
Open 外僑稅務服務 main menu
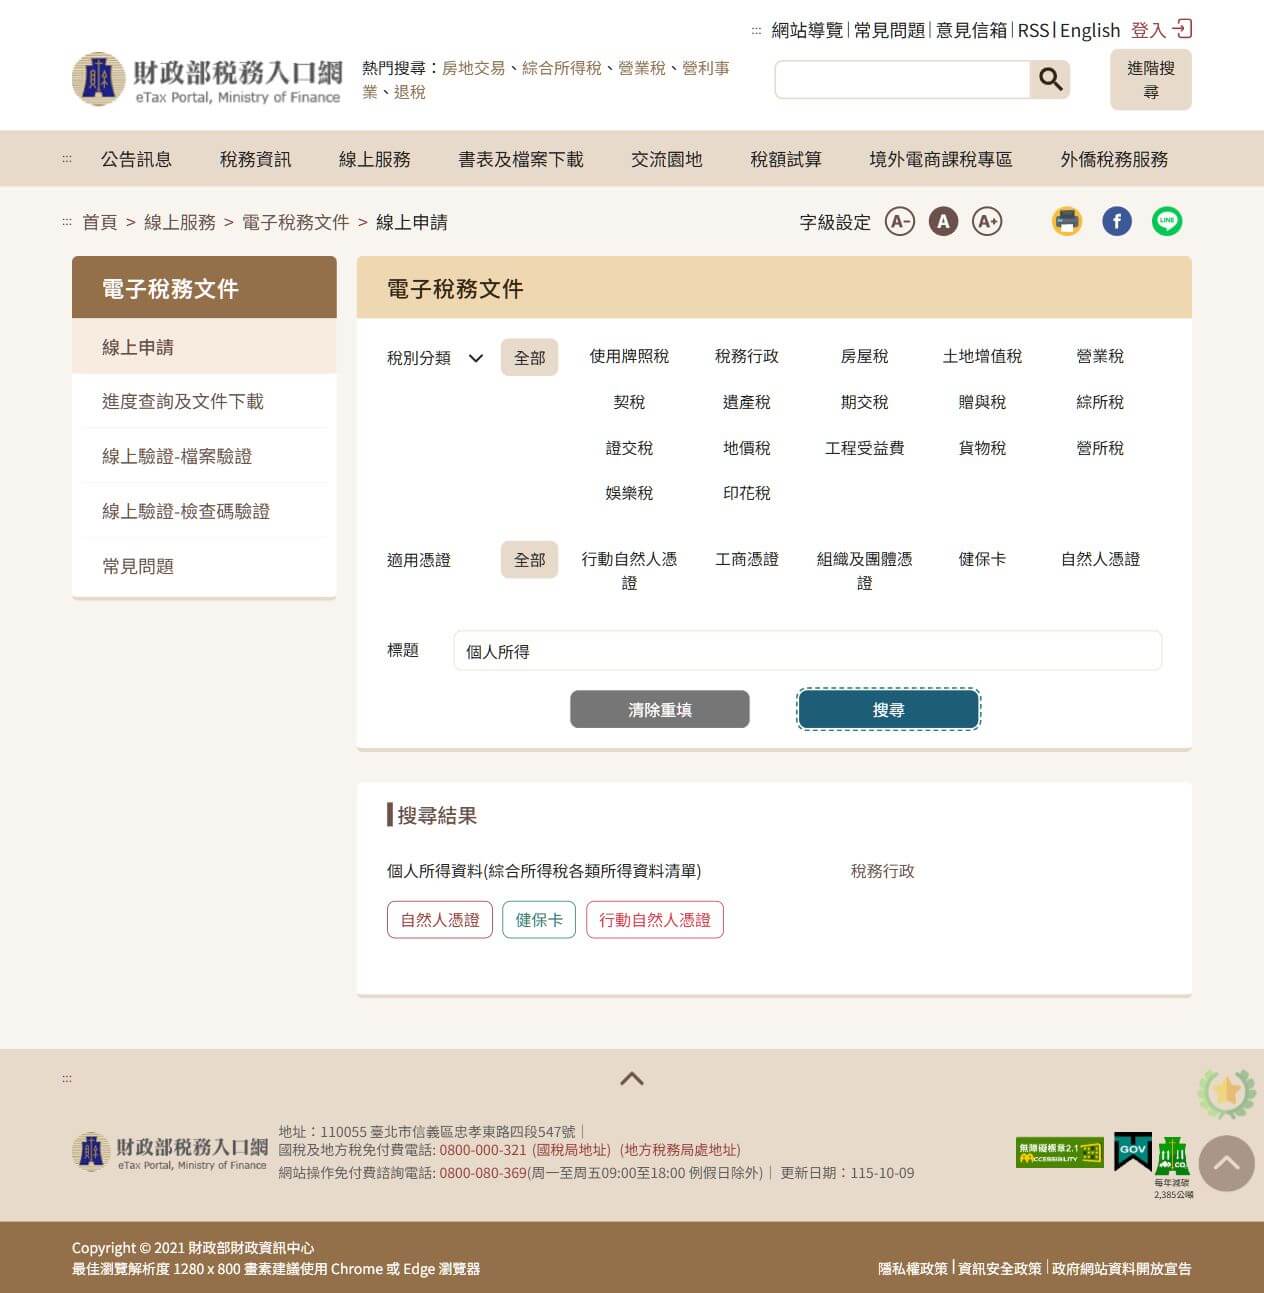tap(1114, 159)
